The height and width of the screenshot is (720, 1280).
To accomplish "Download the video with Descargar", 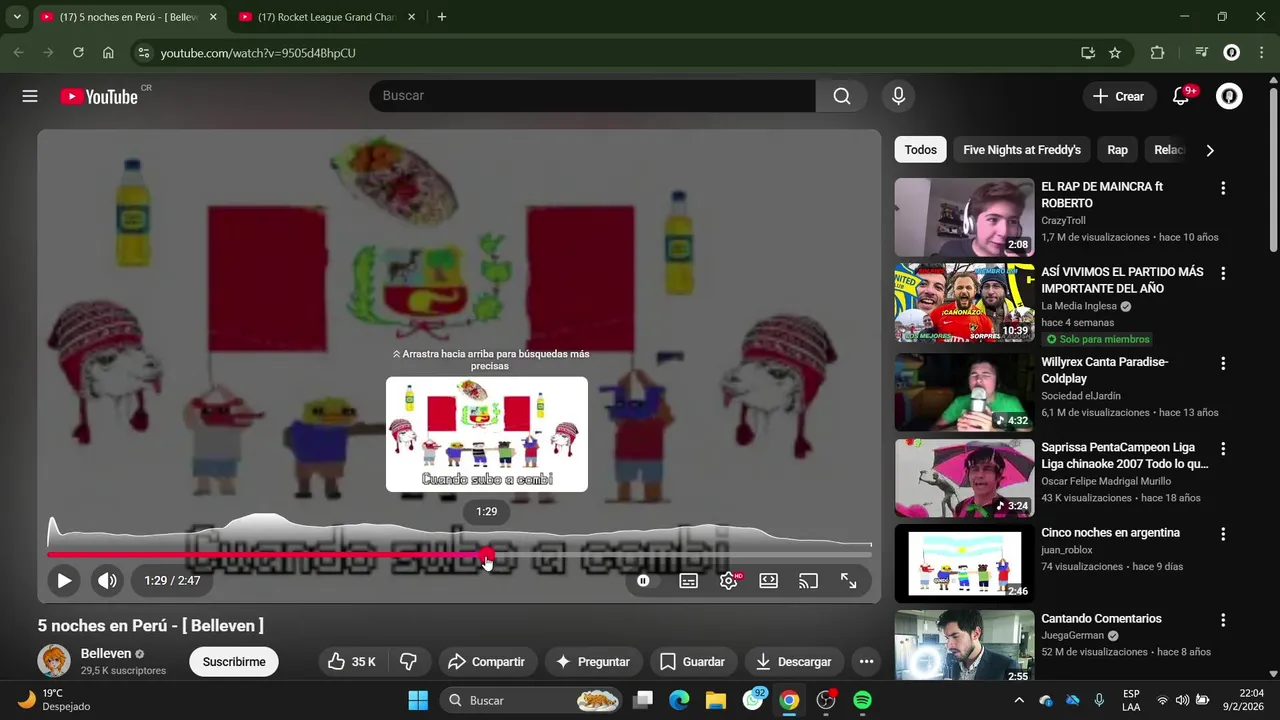I will point(794,661).
